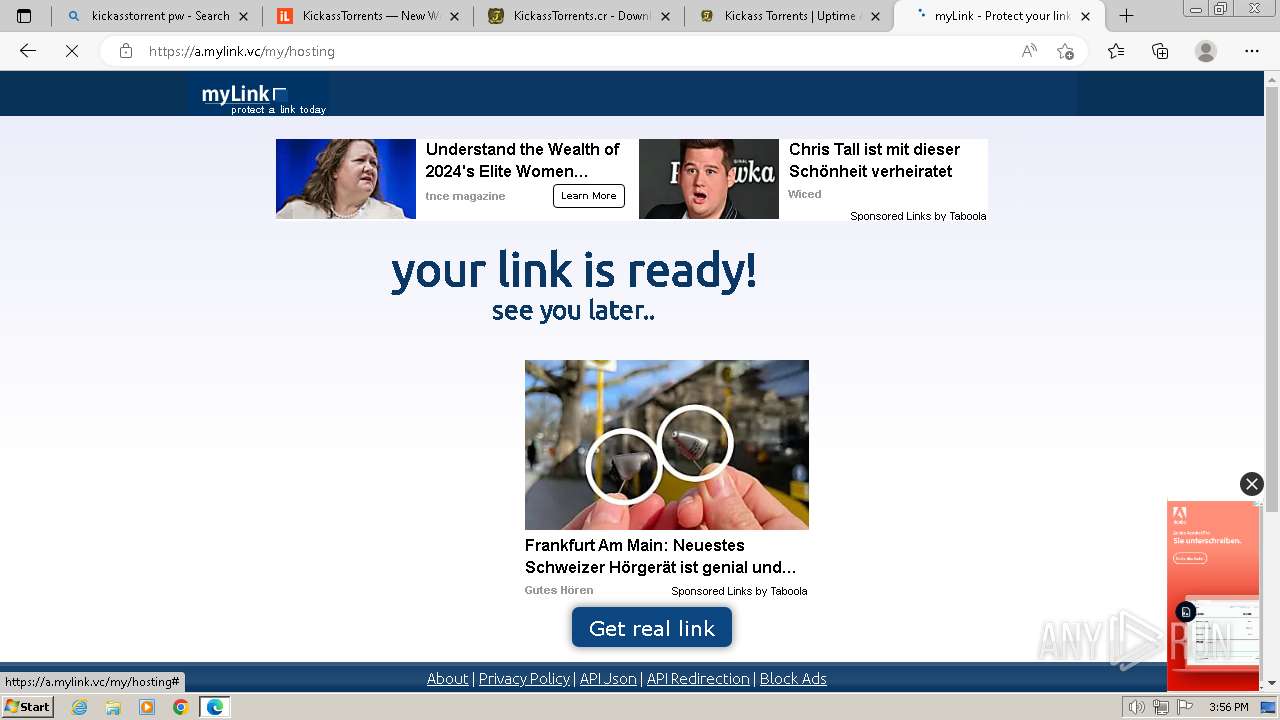This screenshot has width=1280, height=720.
Task: Open the Windows Start button
Action: [x=28, y=707]
